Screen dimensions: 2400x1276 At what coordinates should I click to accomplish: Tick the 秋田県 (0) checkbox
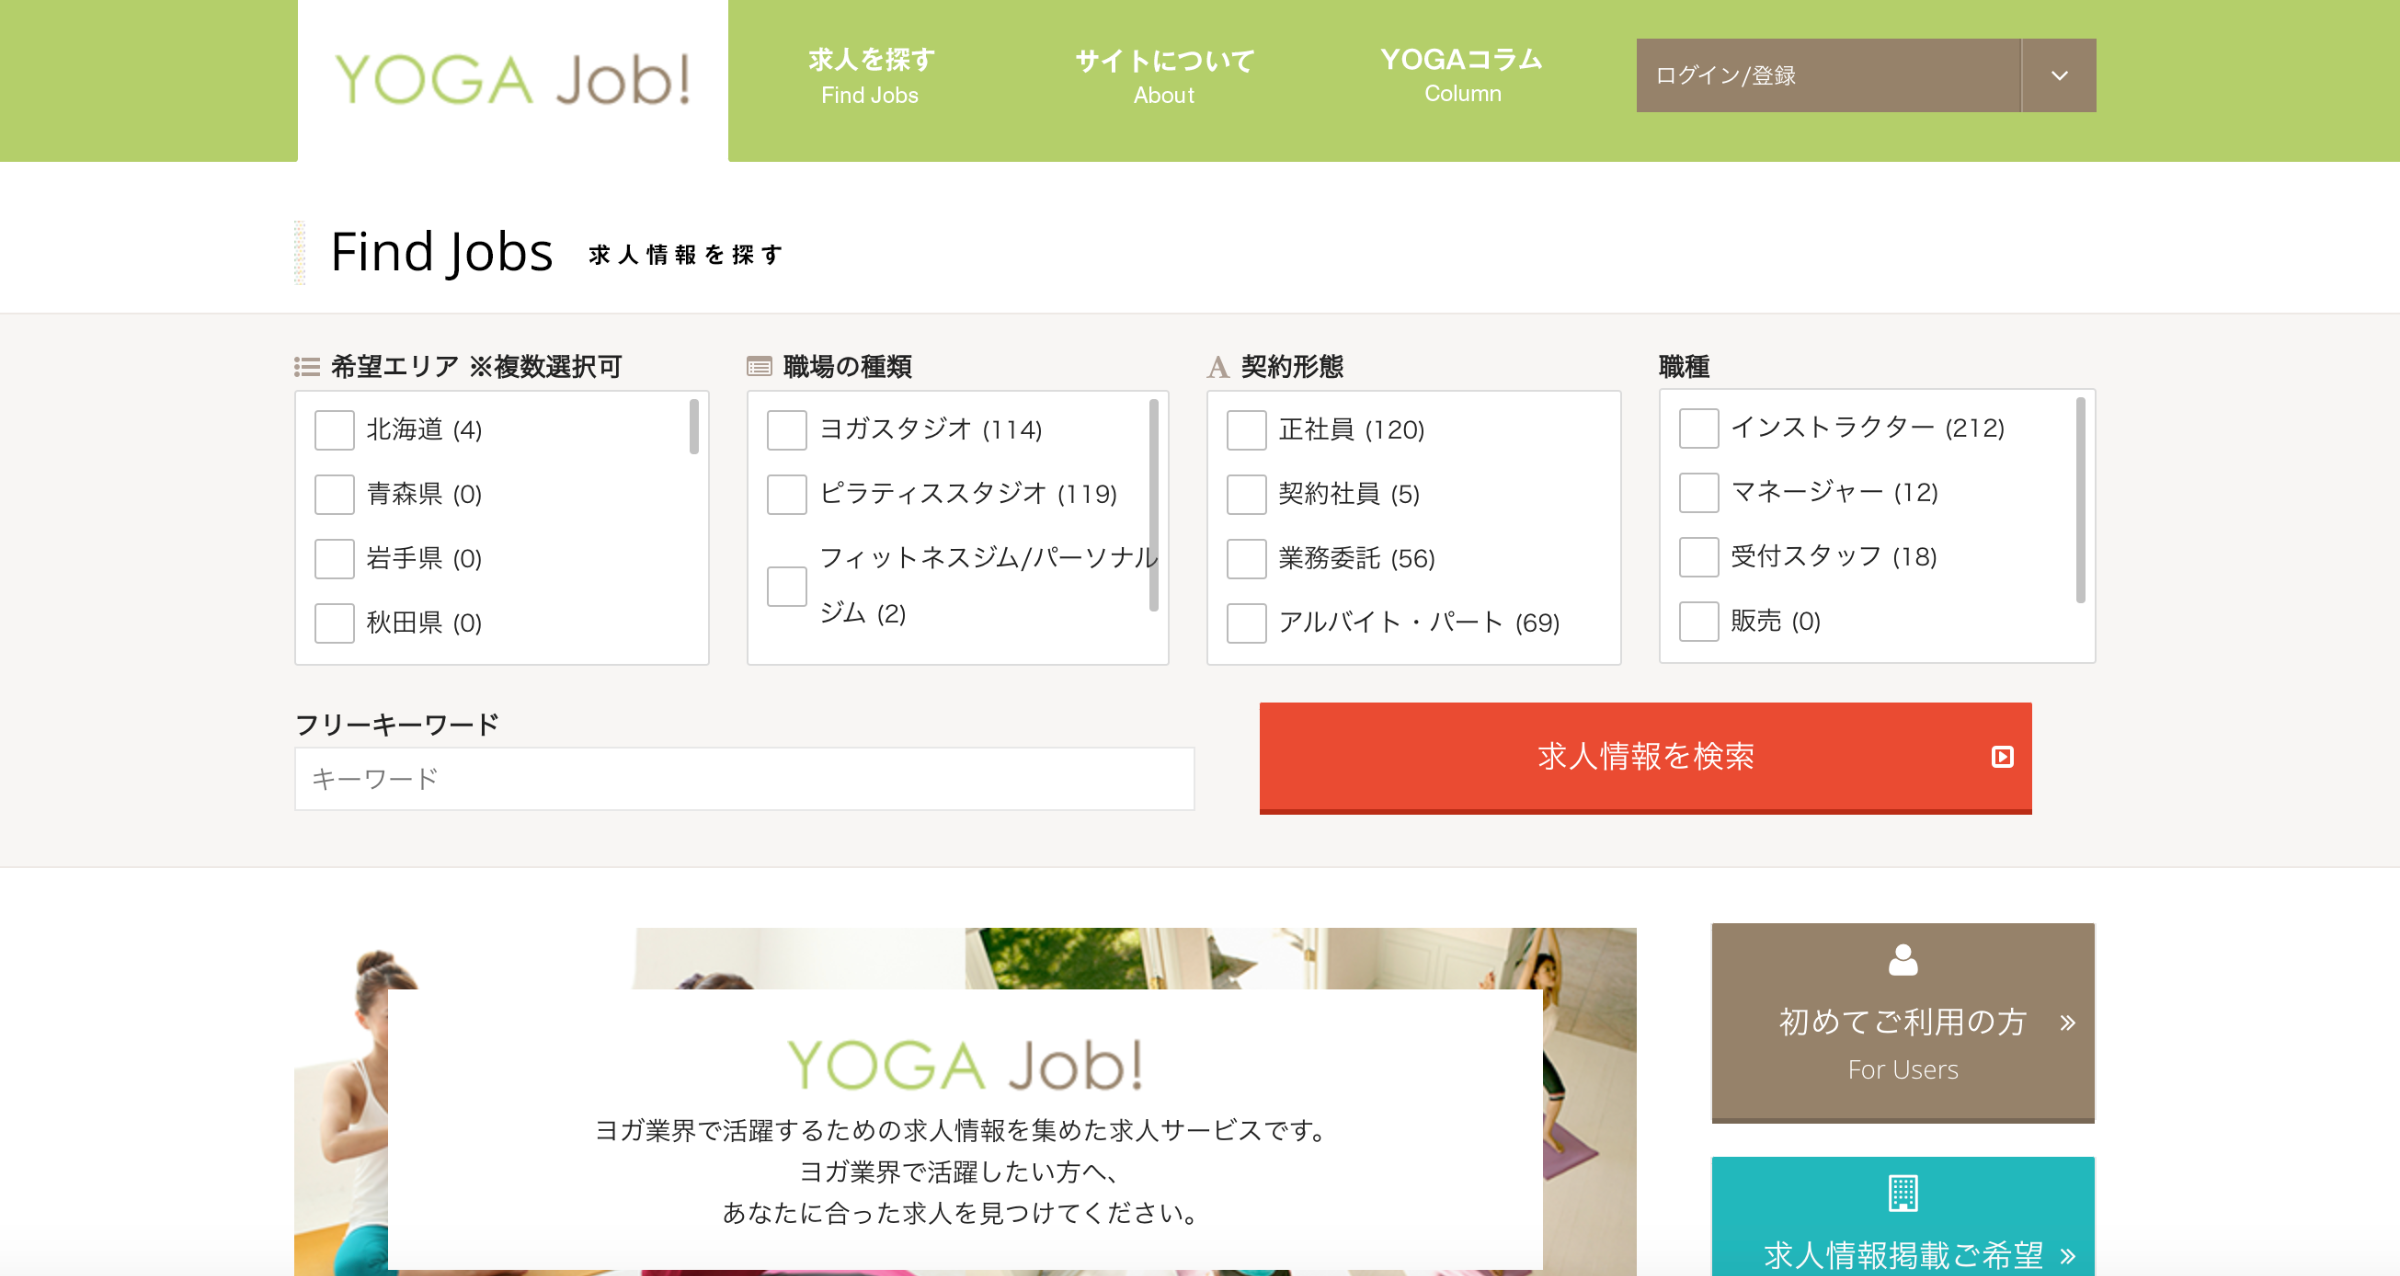point(334,623)
